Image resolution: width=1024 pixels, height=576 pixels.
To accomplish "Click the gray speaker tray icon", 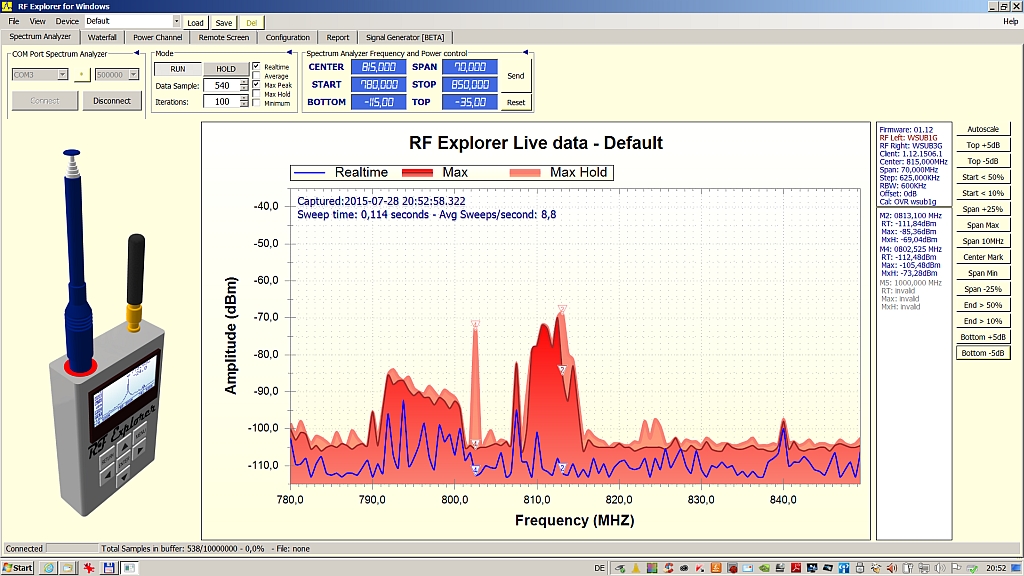I will pos(940,568).
